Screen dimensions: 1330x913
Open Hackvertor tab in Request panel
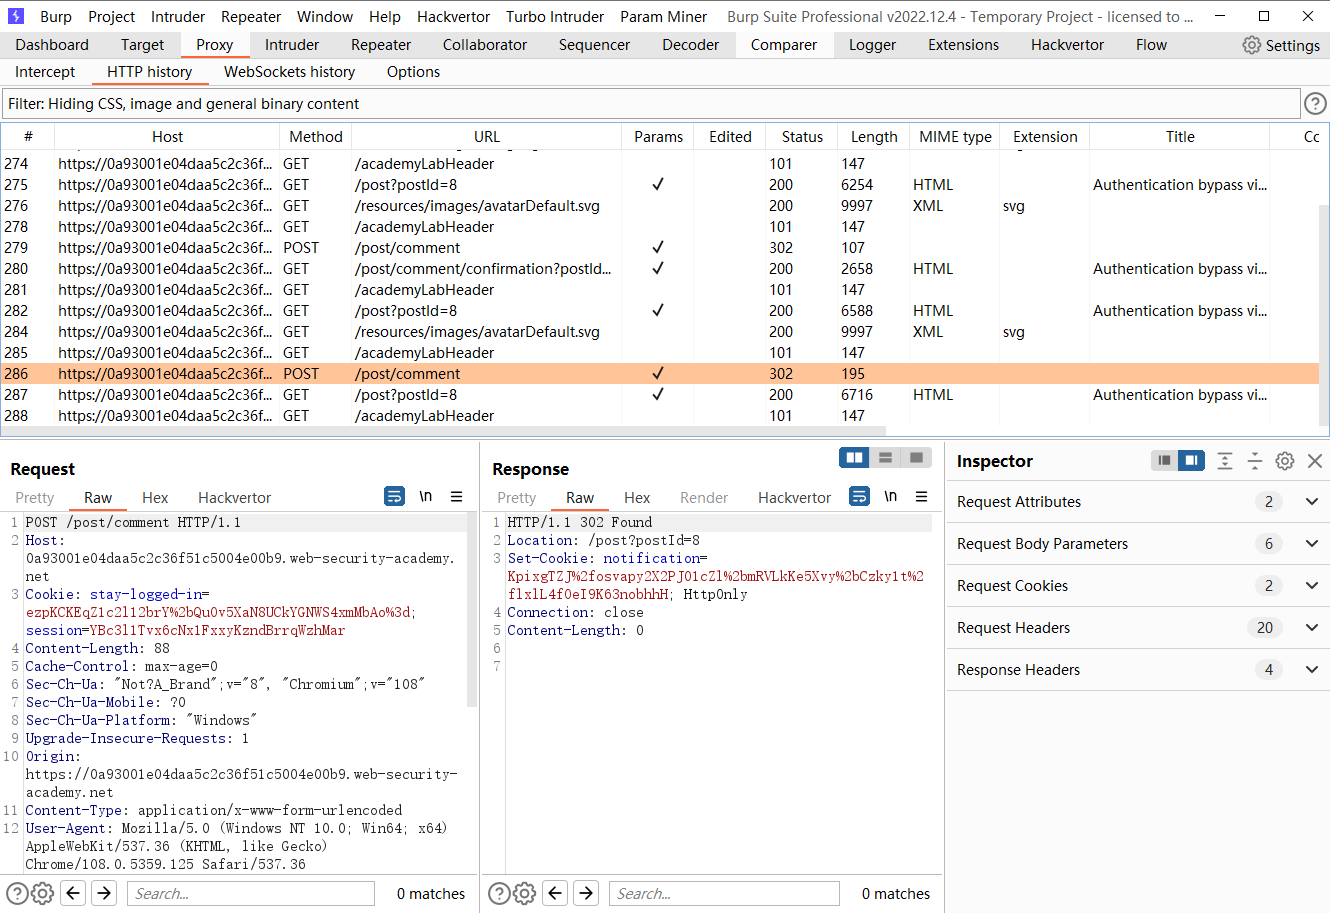[x=234, y=497]
